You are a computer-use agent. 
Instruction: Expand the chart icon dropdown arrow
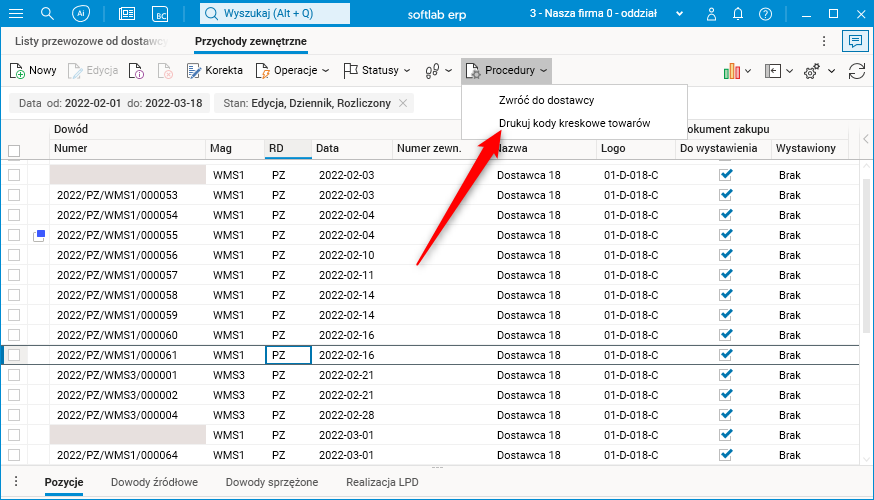pos(748,71)
